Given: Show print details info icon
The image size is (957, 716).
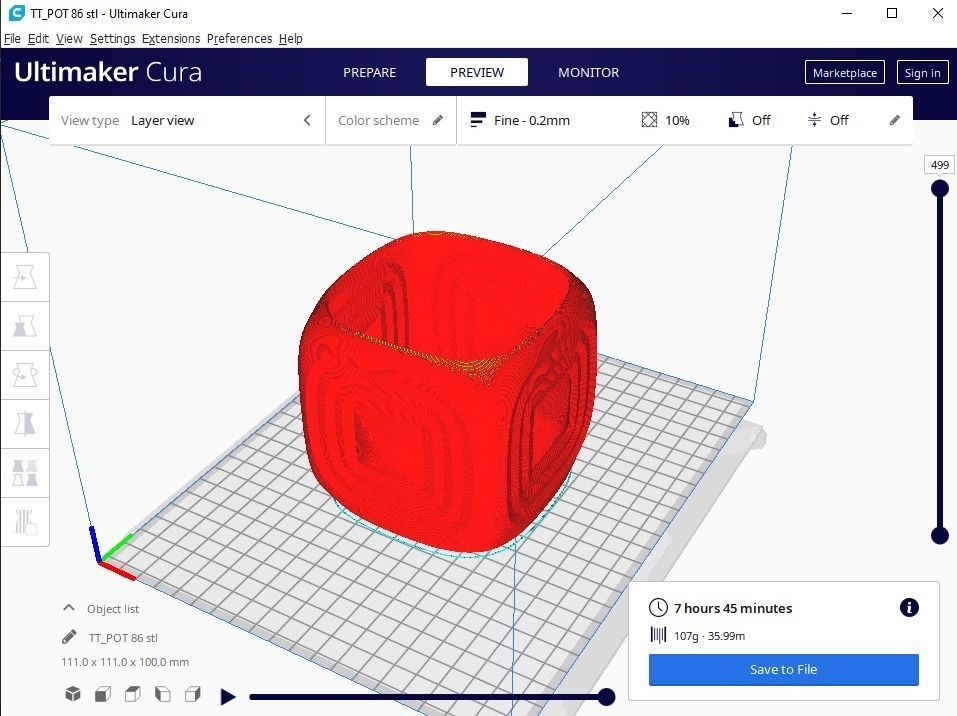Looking at the screenshot, I should [909, 607].
